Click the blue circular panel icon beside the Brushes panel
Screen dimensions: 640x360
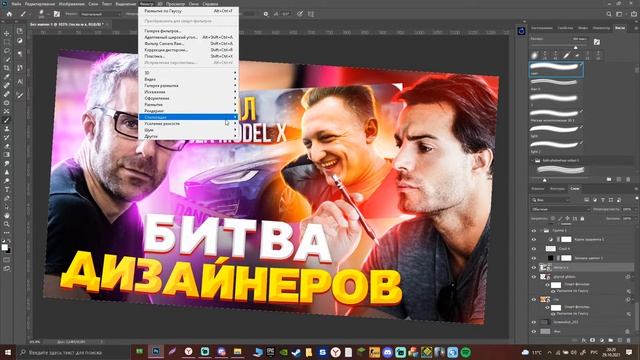coord(521,31)
